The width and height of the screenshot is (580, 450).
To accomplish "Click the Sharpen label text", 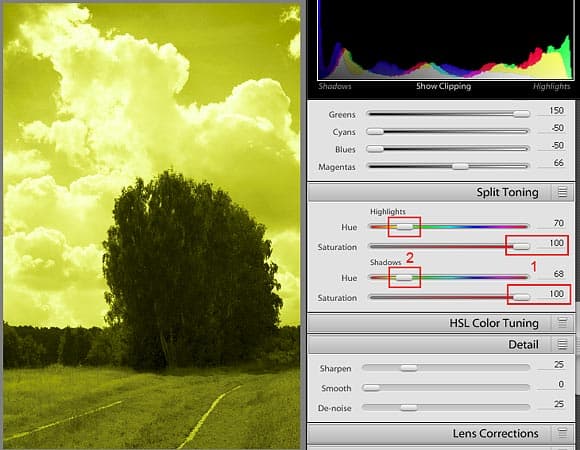I will [x=335, y=369].
